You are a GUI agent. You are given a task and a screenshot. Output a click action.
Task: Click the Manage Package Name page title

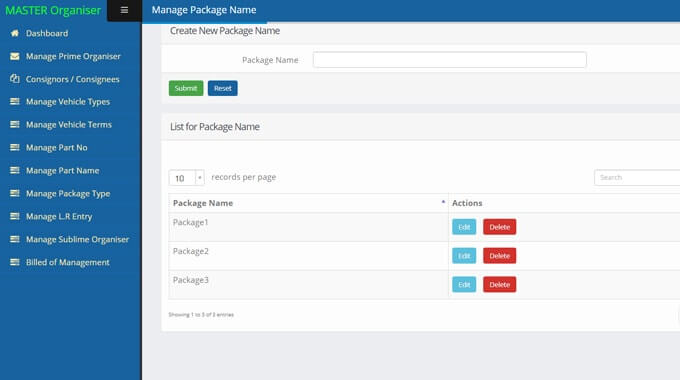(x=204, y=10)
